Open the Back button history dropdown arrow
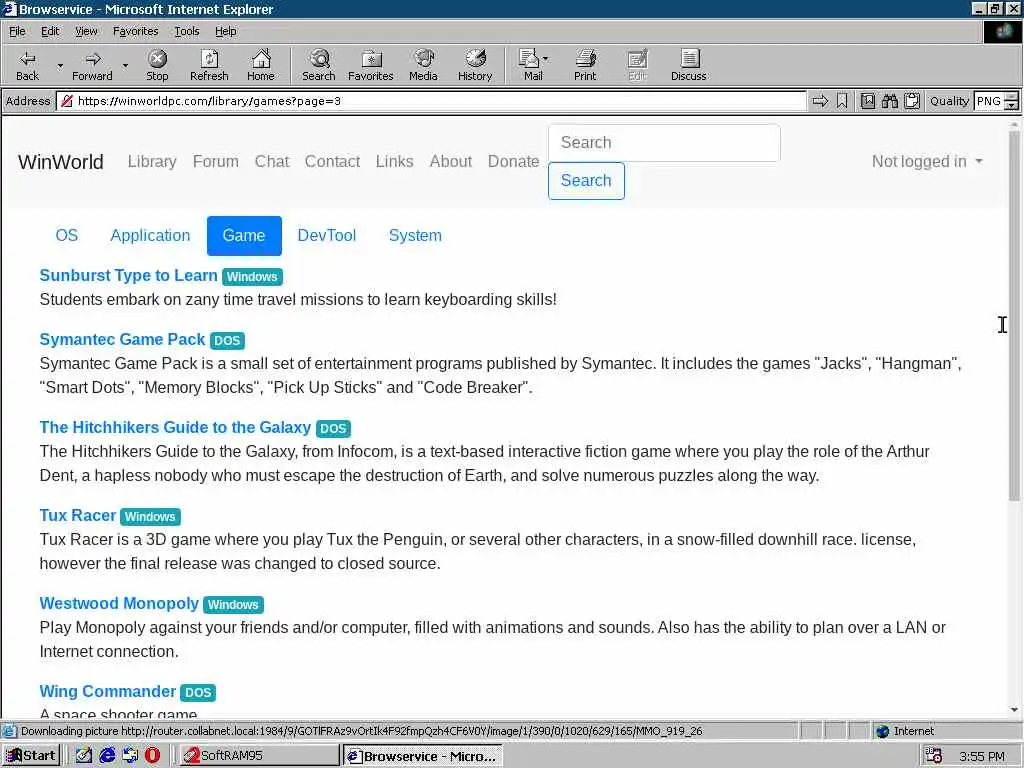 click(60, 66)
